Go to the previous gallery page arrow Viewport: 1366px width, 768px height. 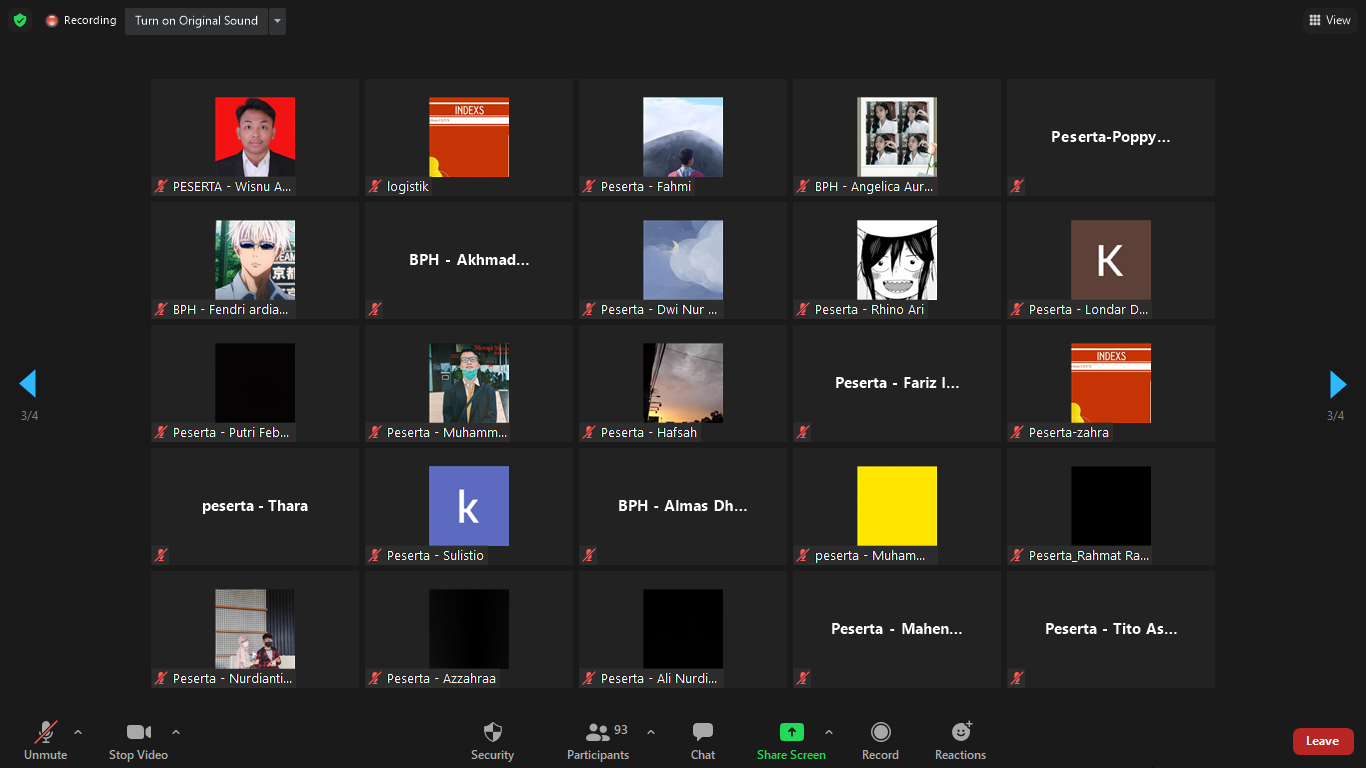(x=28, y=384)
